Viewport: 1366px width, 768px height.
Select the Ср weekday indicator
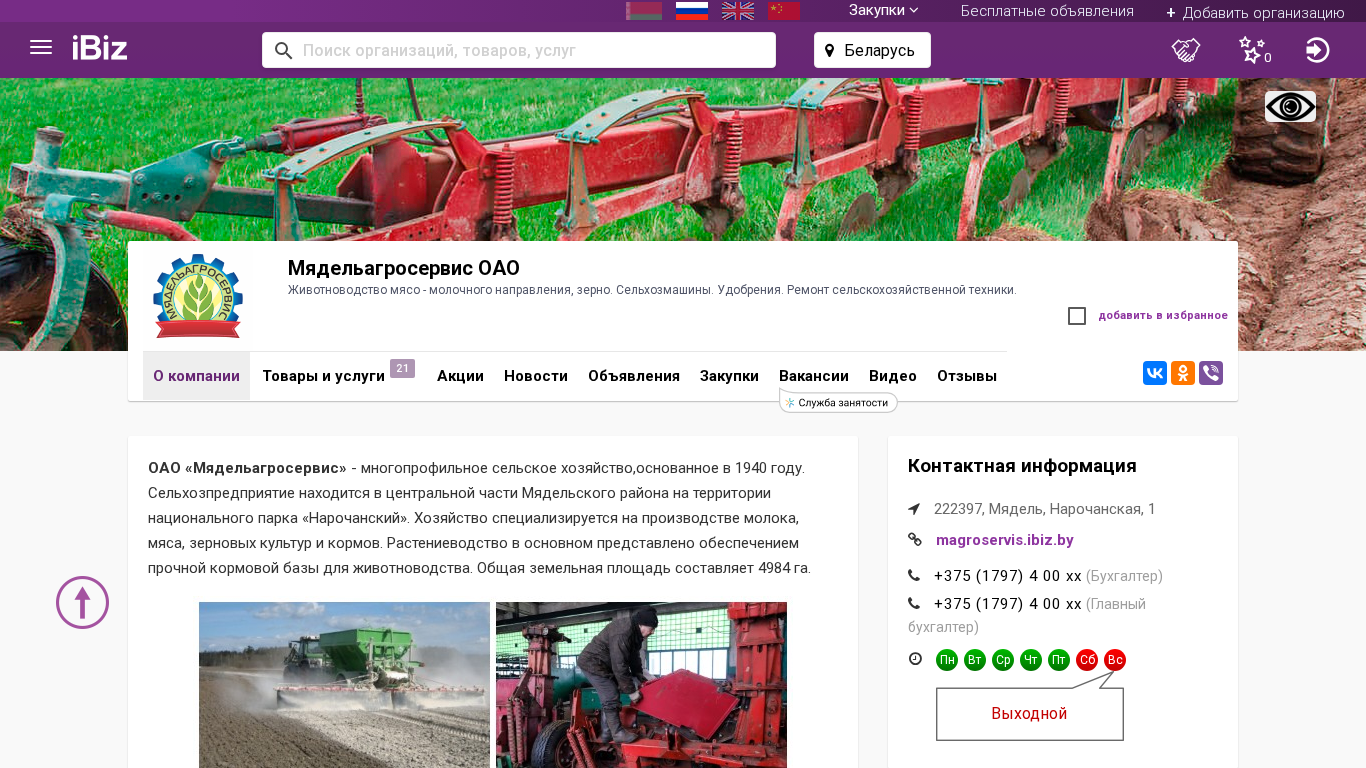[x=1003, y=660]
